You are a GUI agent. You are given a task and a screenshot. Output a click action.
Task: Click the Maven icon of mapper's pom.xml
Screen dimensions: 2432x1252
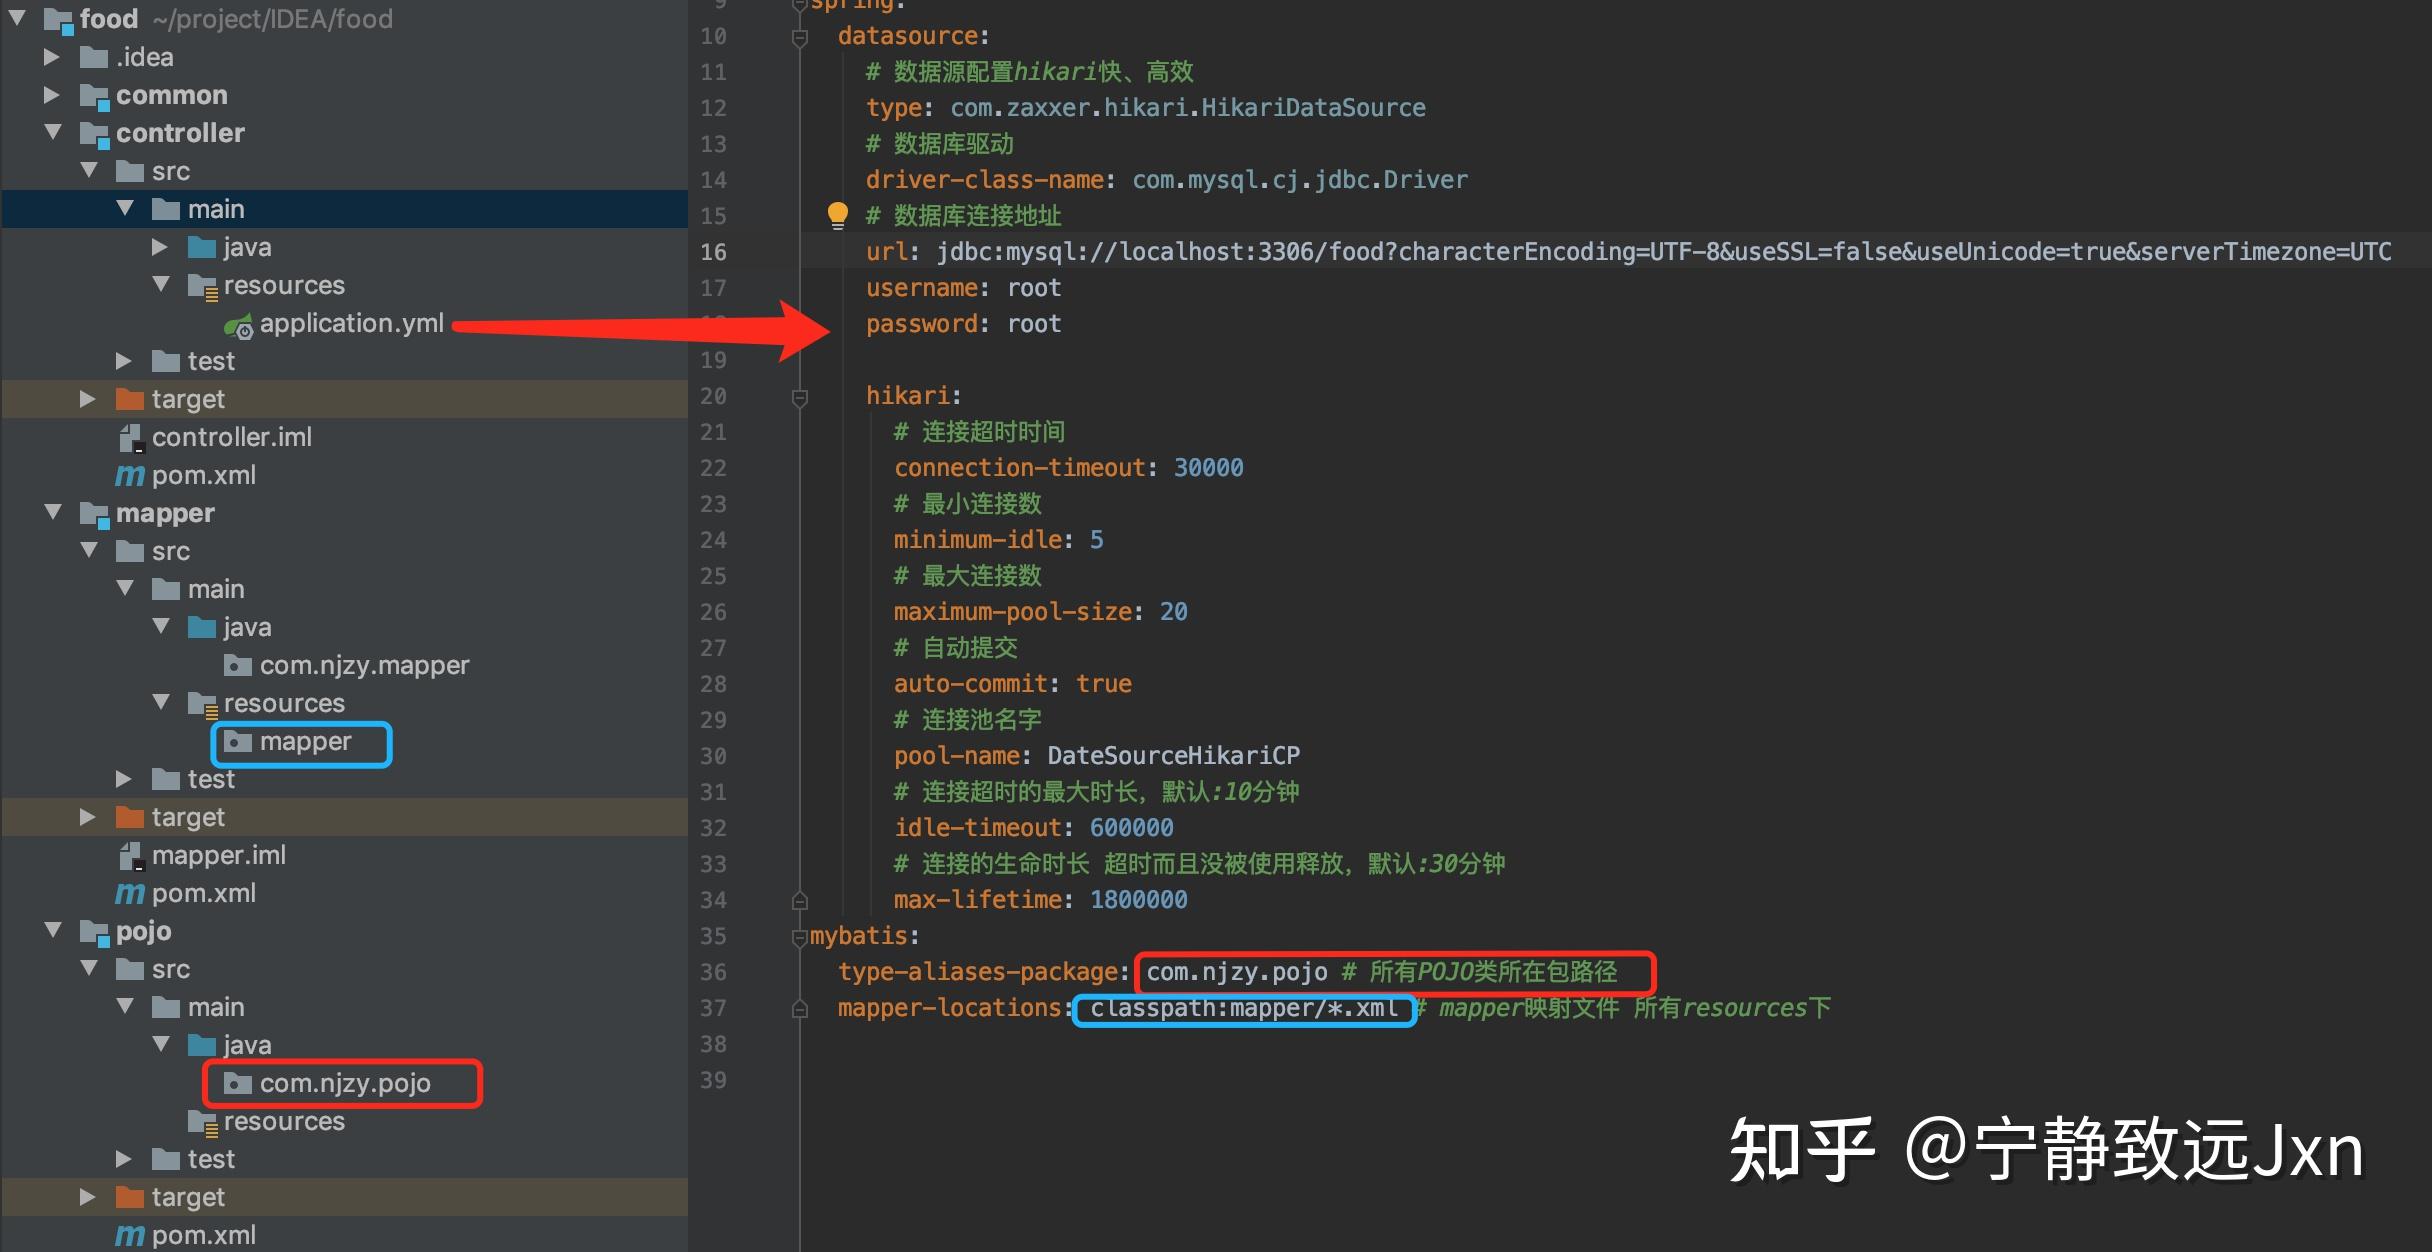tap(130, 894)
